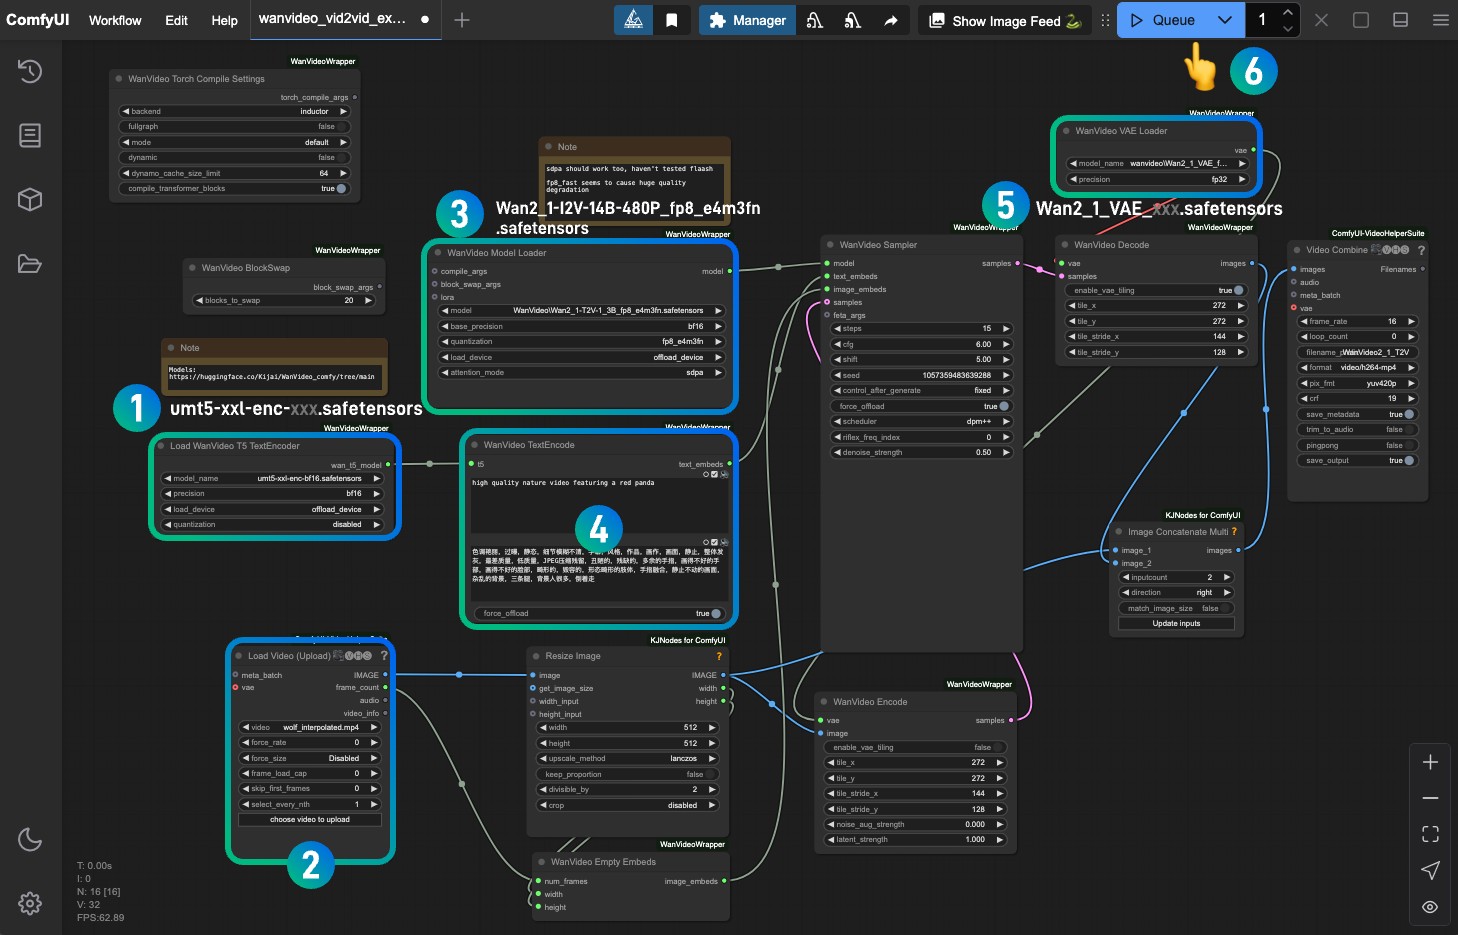Image resolution: width=1458 pixels, height=935 pixels.
Task: Open the Manager button
Action: pos(748,20)
